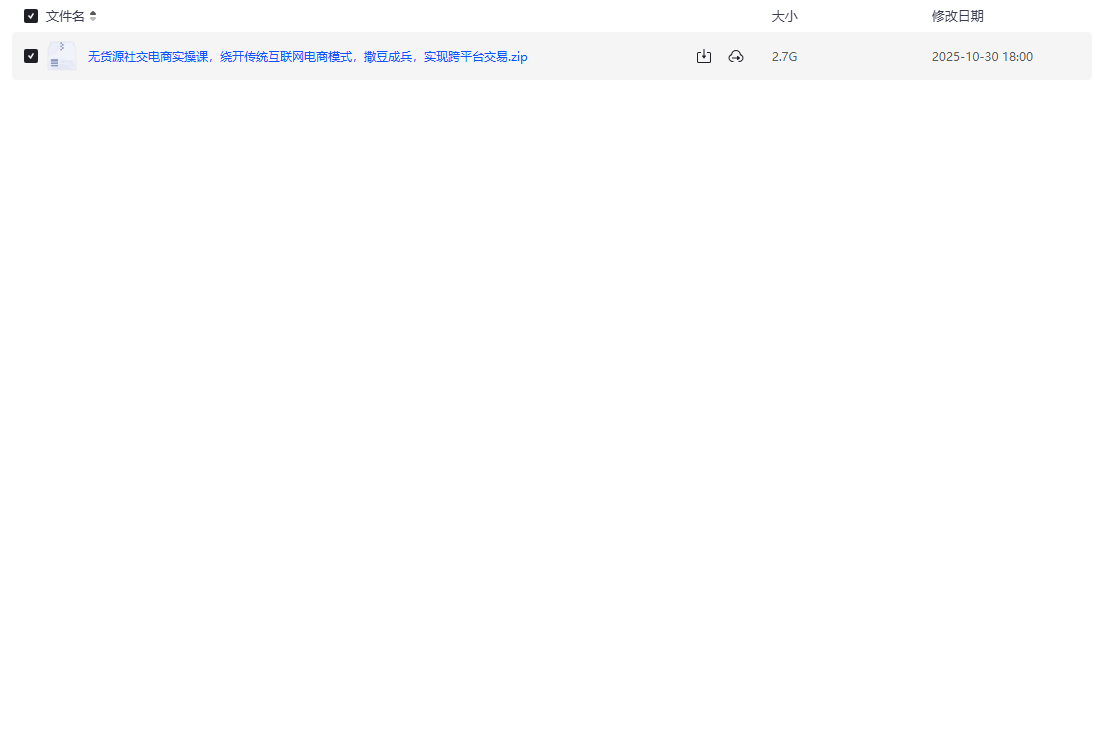Click row blank space between filename and download icon
This screenshot has width=1102, height=751.
pyautogui.click(x=610, y=57)
